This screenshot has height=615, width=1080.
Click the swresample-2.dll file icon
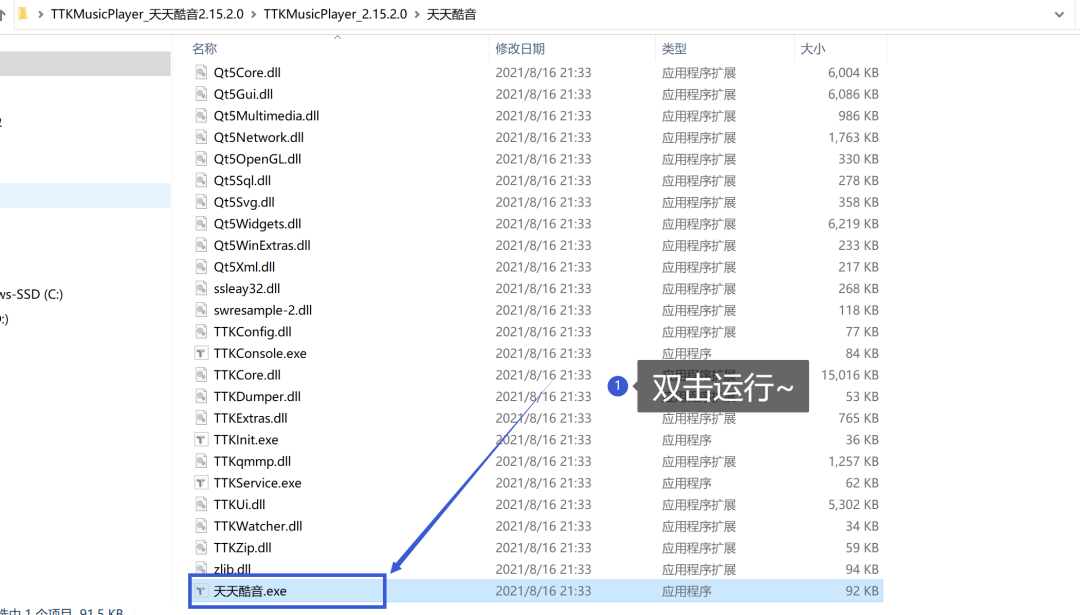(200, 310)
